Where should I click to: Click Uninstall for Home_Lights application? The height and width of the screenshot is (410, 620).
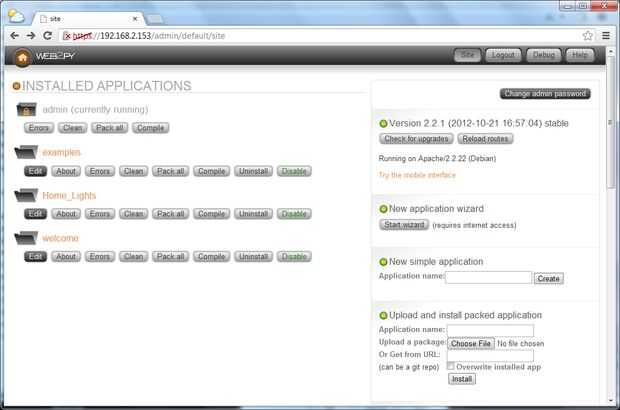pyautogui.click(x=253, y=214)
